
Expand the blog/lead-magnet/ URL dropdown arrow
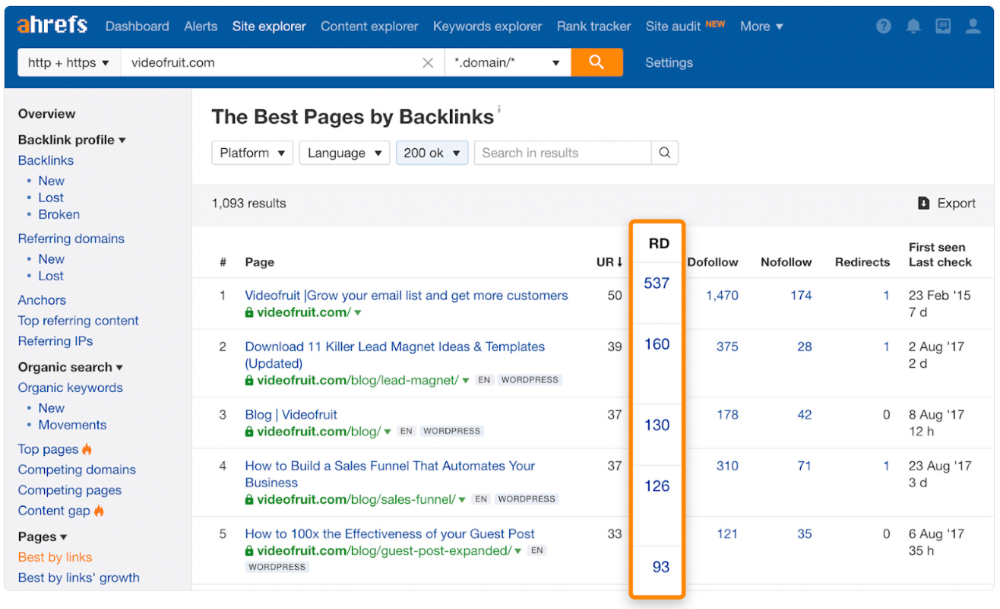coord(466,380)
